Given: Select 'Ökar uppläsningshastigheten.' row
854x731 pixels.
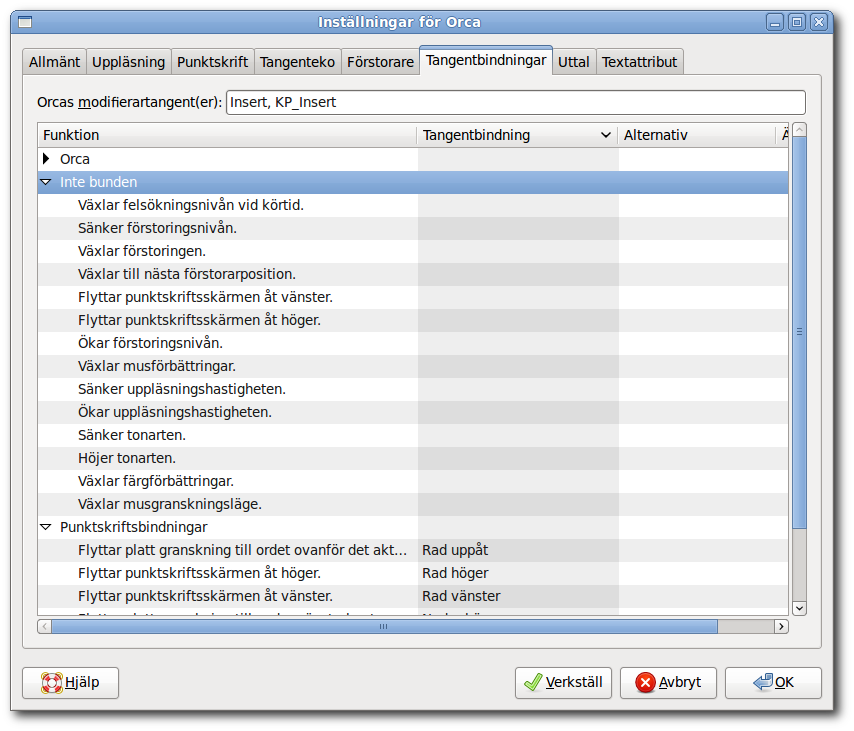Looking at the screenshot, I should (x=413, y=412).
